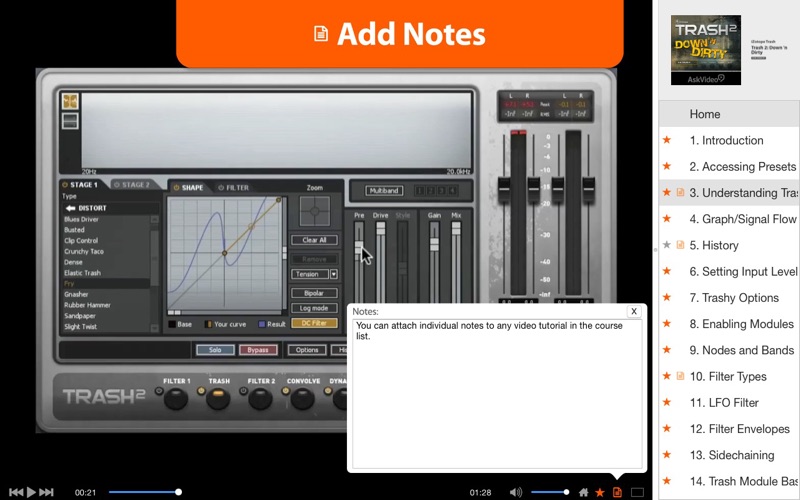This screenshot has height=500, width=800.
Task: Click the Options button
Action: pos(307,350)
